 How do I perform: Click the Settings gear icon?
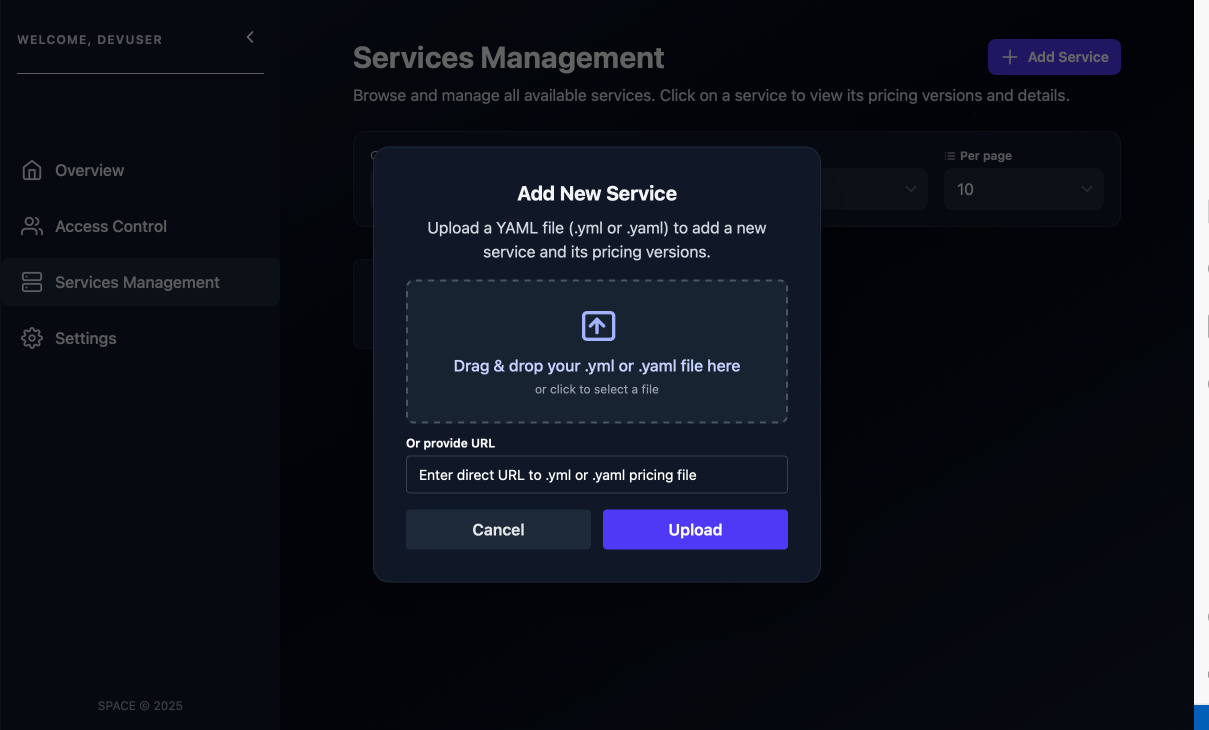tap(32, 338)
